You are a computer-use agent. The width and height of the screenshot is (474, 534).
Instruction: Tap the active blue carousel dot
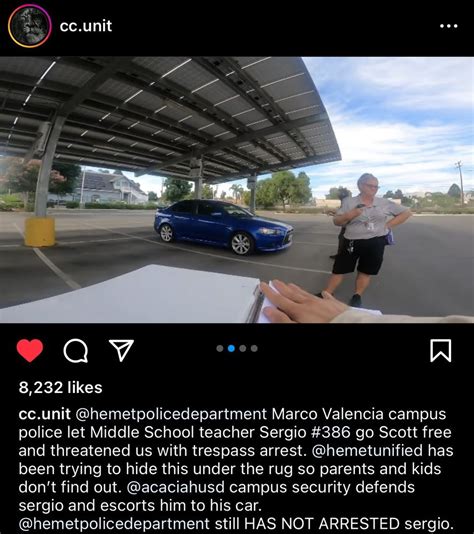[x=231, y=348]
